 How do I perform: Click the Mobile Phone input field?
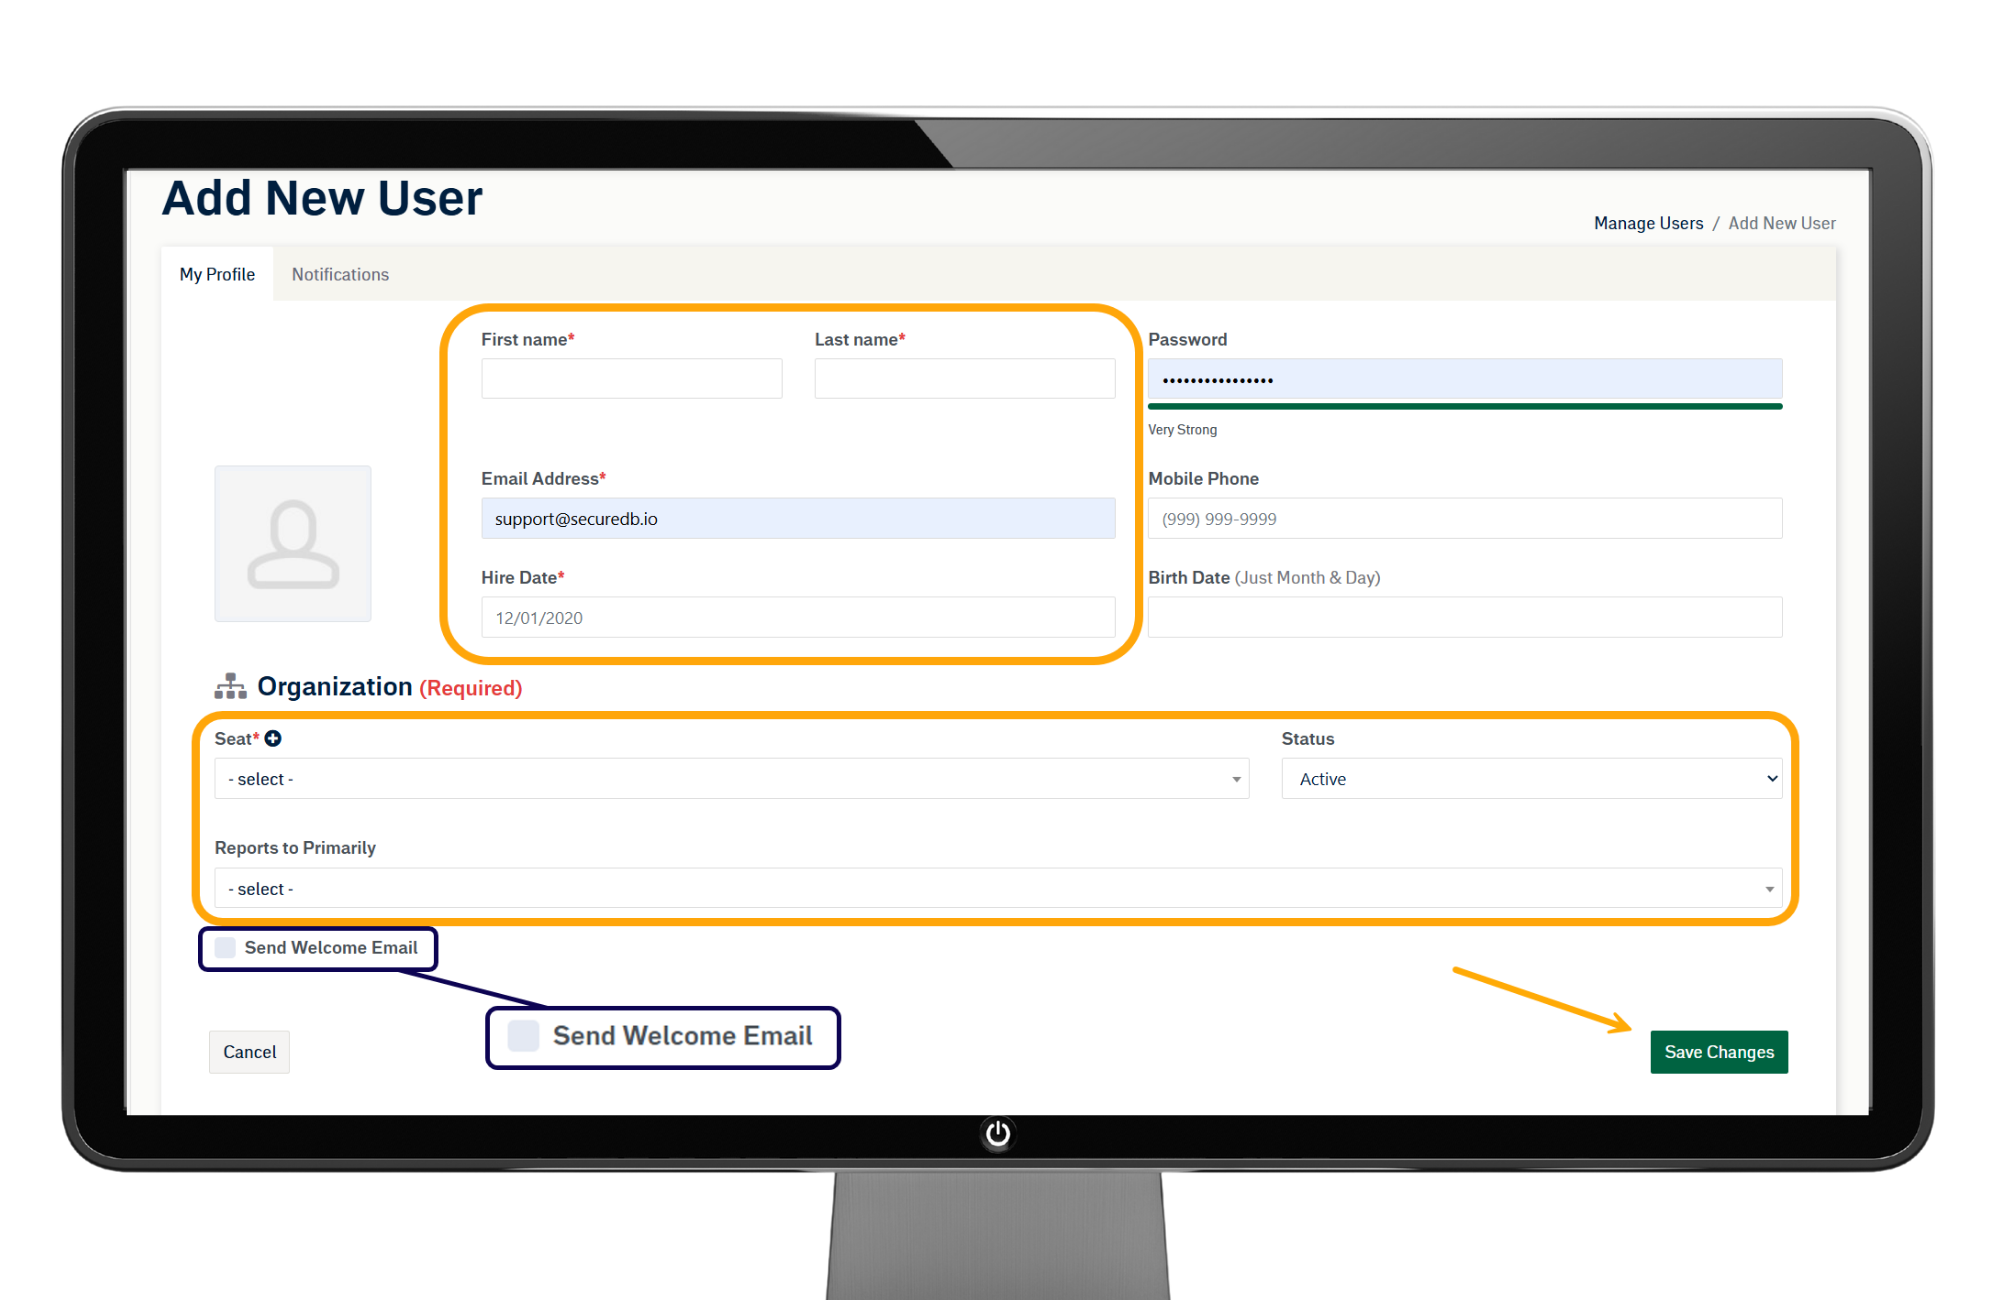click(x=1464, y=519)
